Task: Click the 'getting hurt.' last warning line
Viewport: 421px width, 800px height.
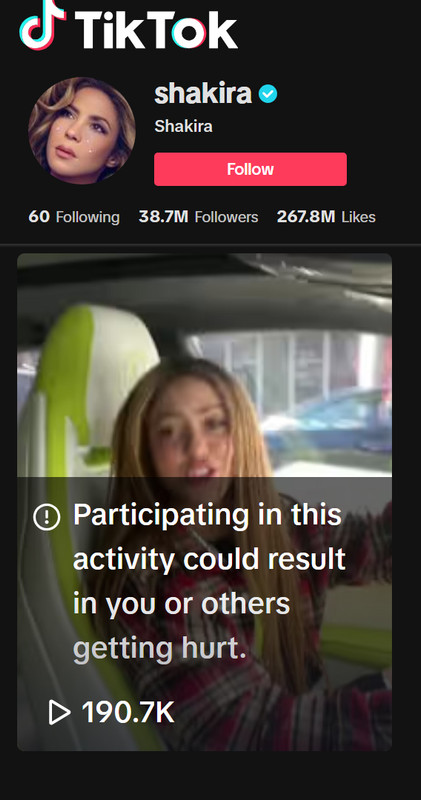Action: coord(160,649)
